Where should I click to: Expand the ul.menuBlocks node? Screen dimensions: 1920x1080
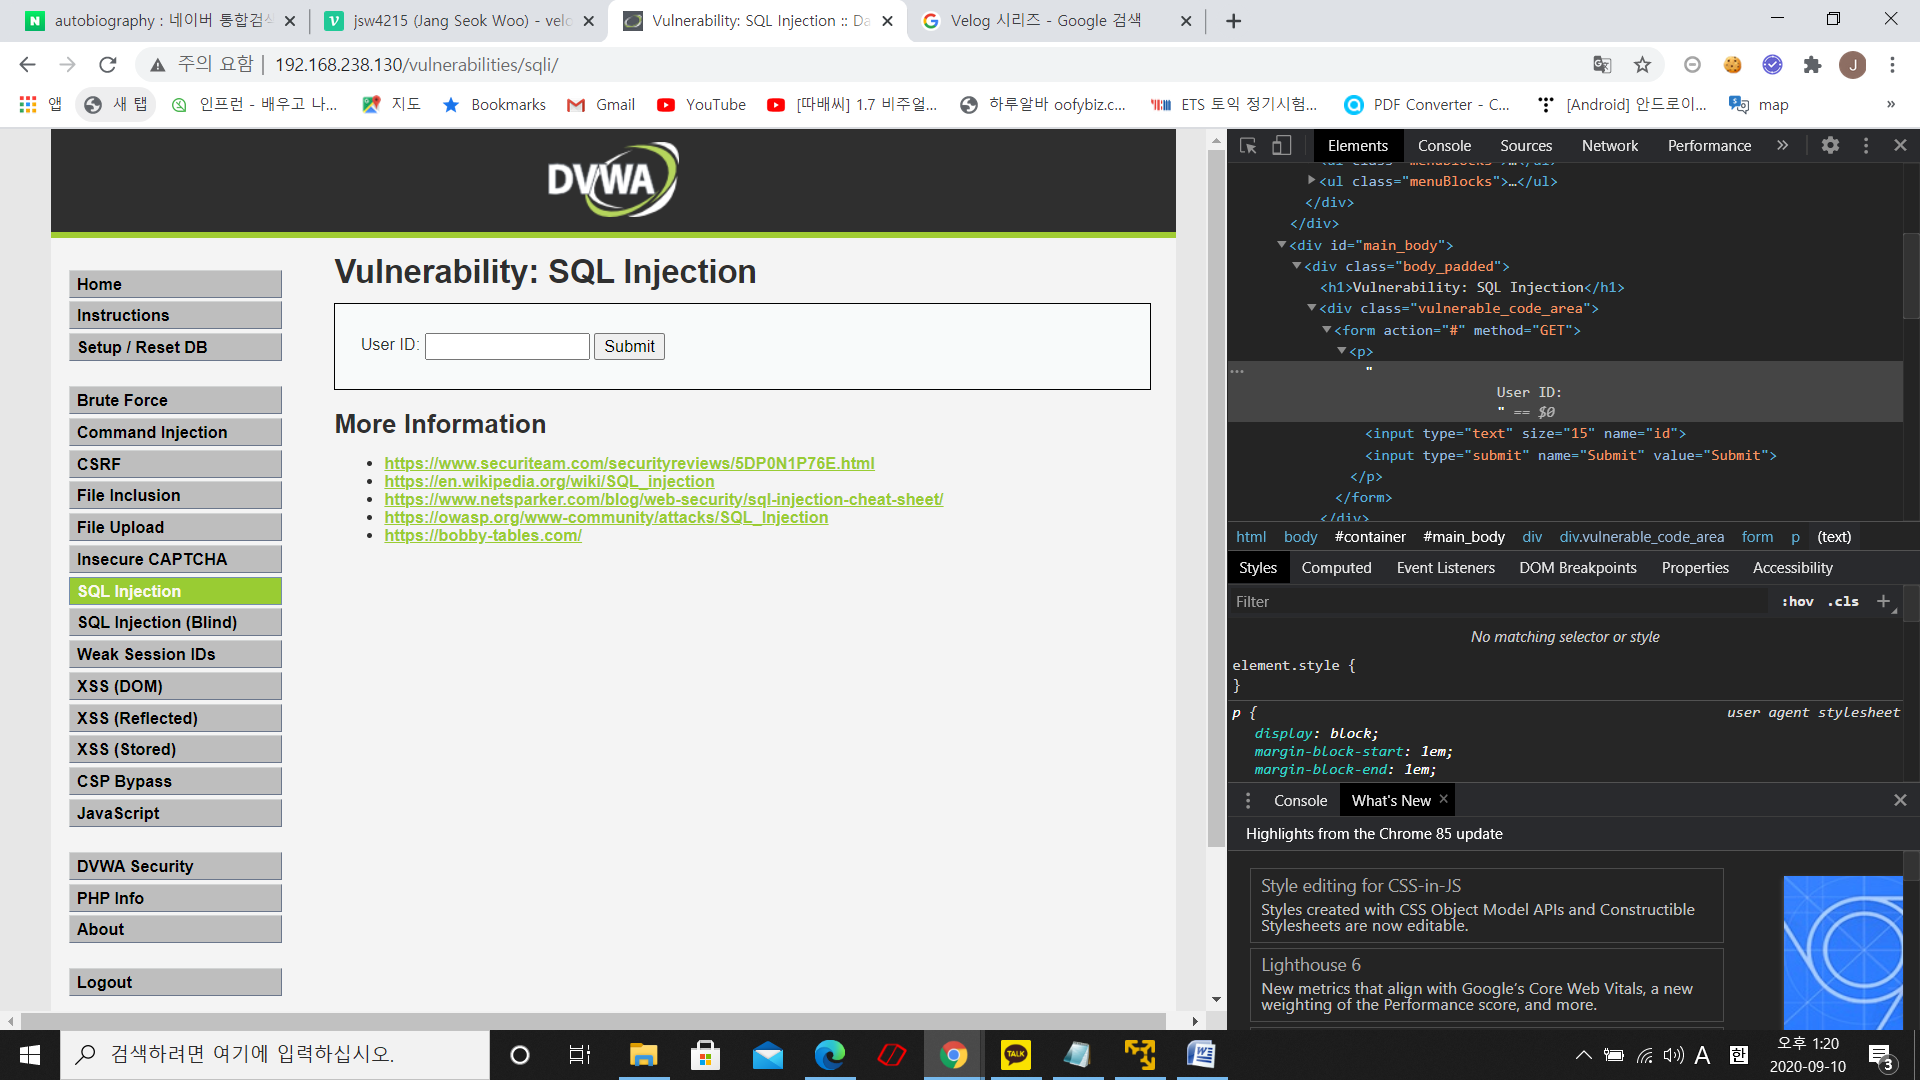point(1311,181)
